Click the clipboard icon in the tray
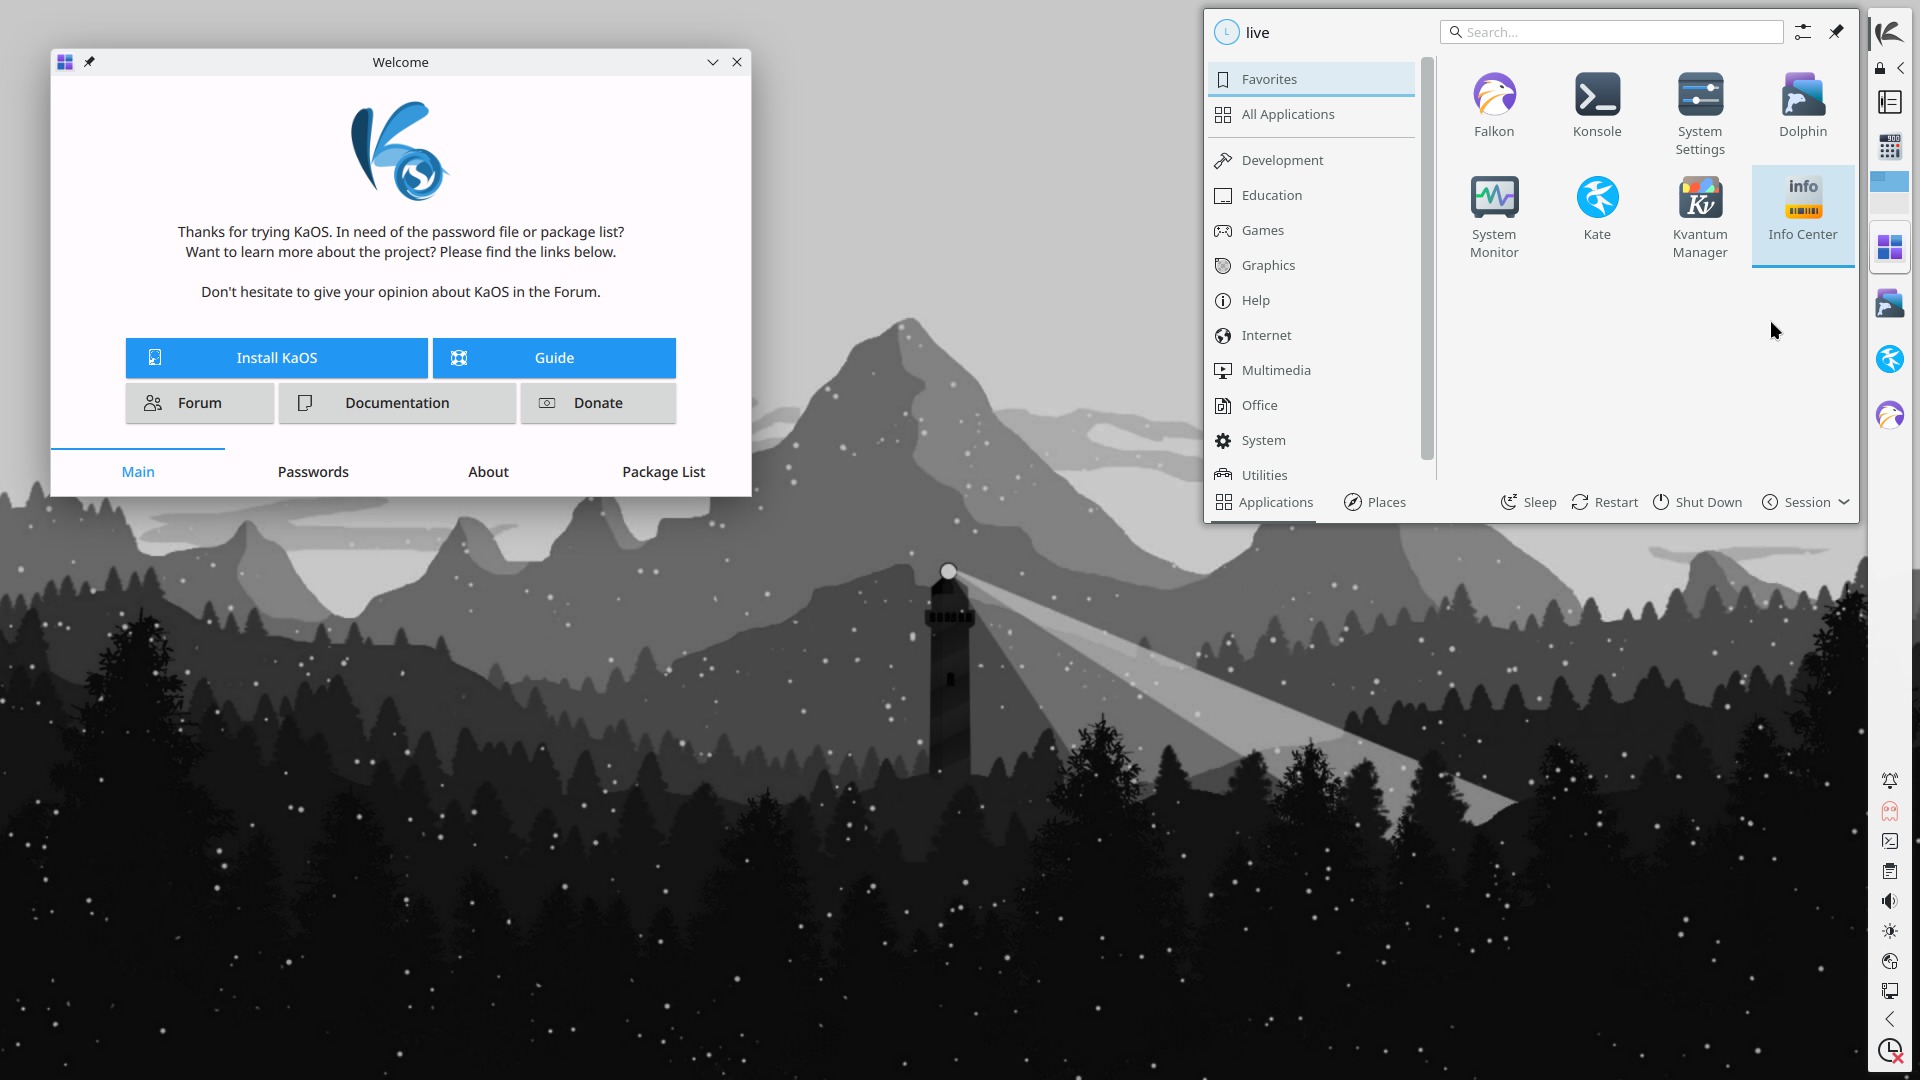Image resolution: width=1920 pixels, height=1080 pixels. 1889,871
